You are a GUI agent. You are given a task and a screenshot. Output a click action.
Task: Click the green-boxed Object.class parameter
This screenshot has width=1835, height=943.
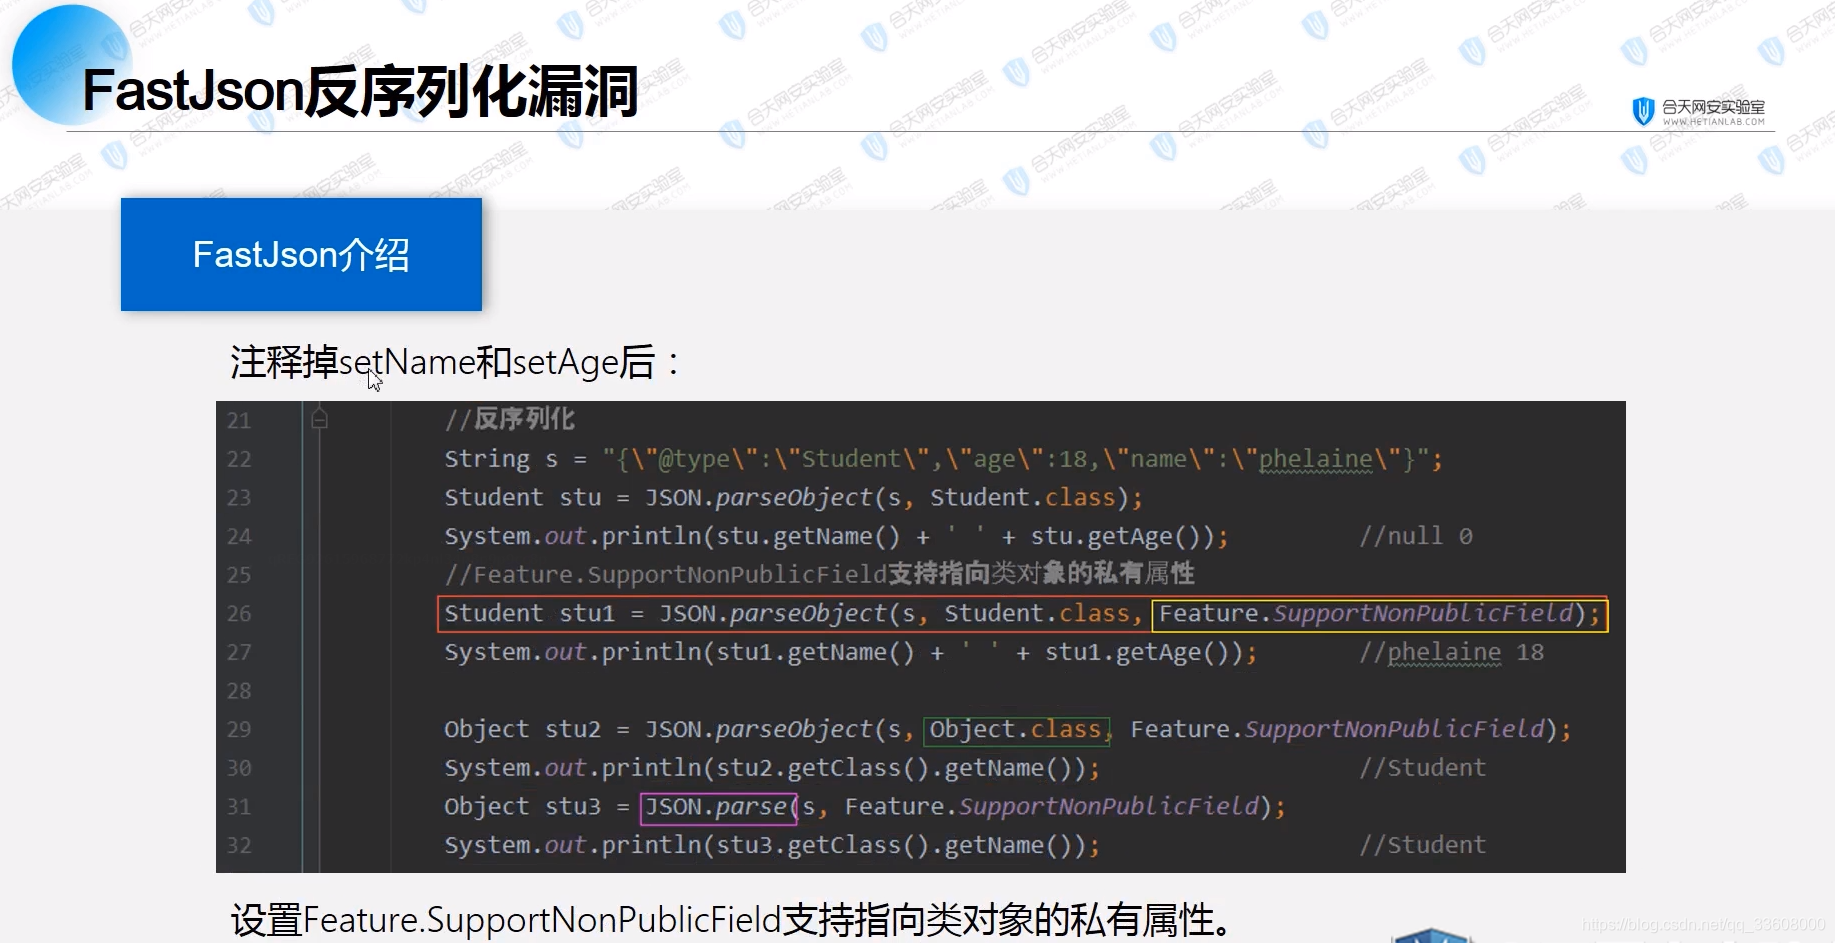(1016, 729)
